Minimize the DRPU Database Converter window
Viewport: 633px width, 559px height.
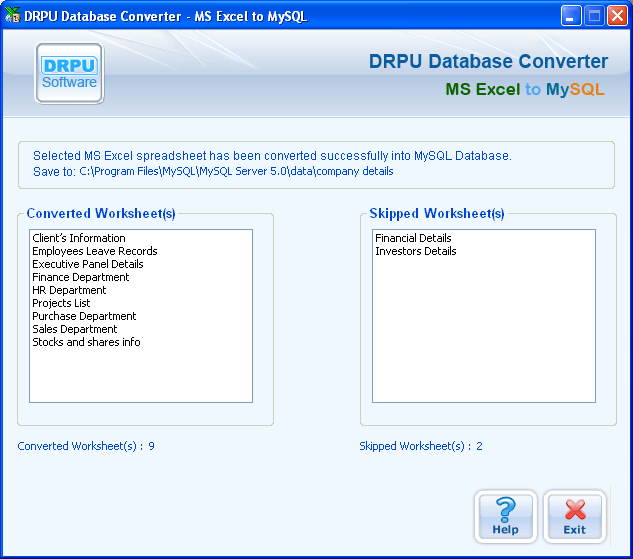[x=571, y=16]
